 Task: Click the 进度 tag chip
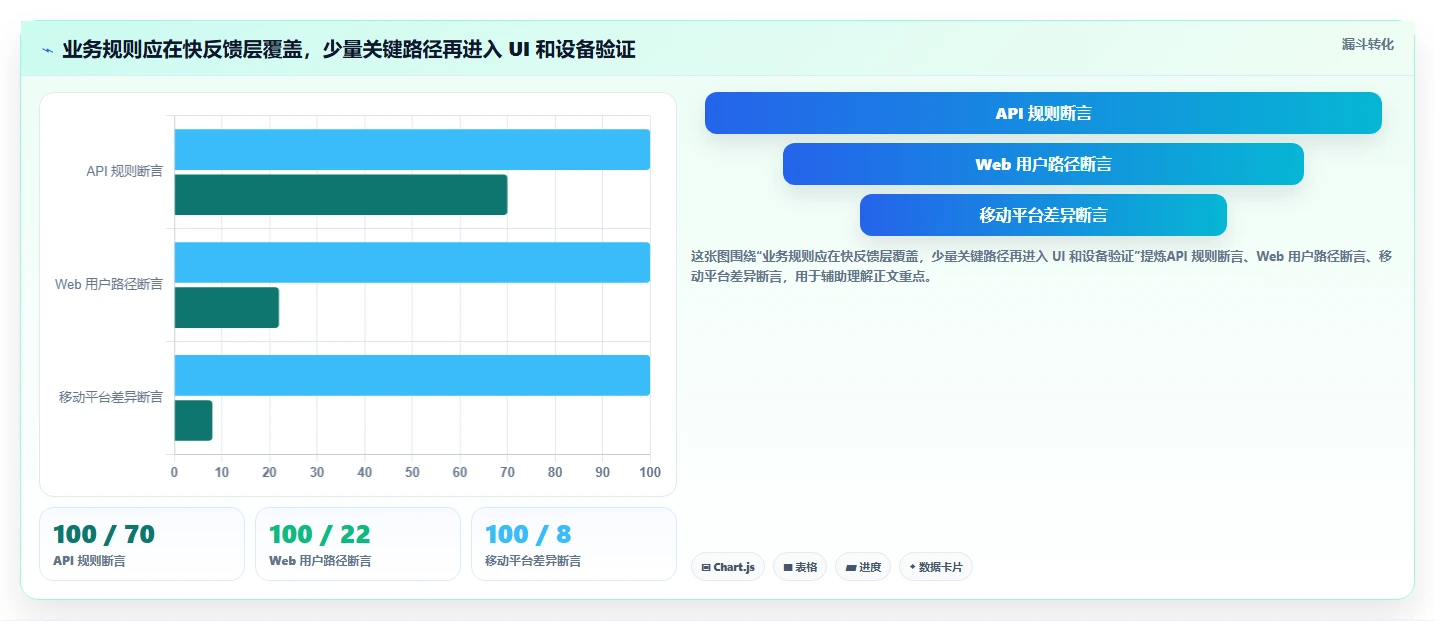(x=863, y=567)
